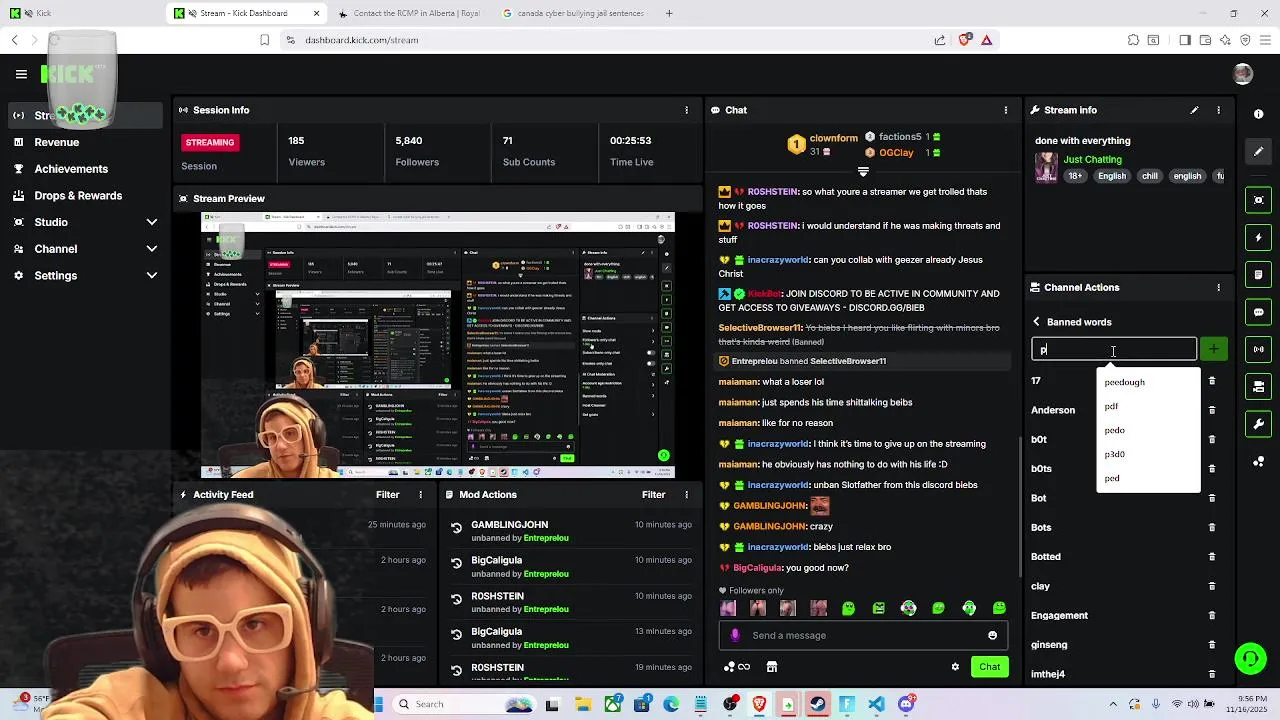Open the user profile avatar at top right
The width and height of the screenshot is (1280, 720).
[1243, 74]
